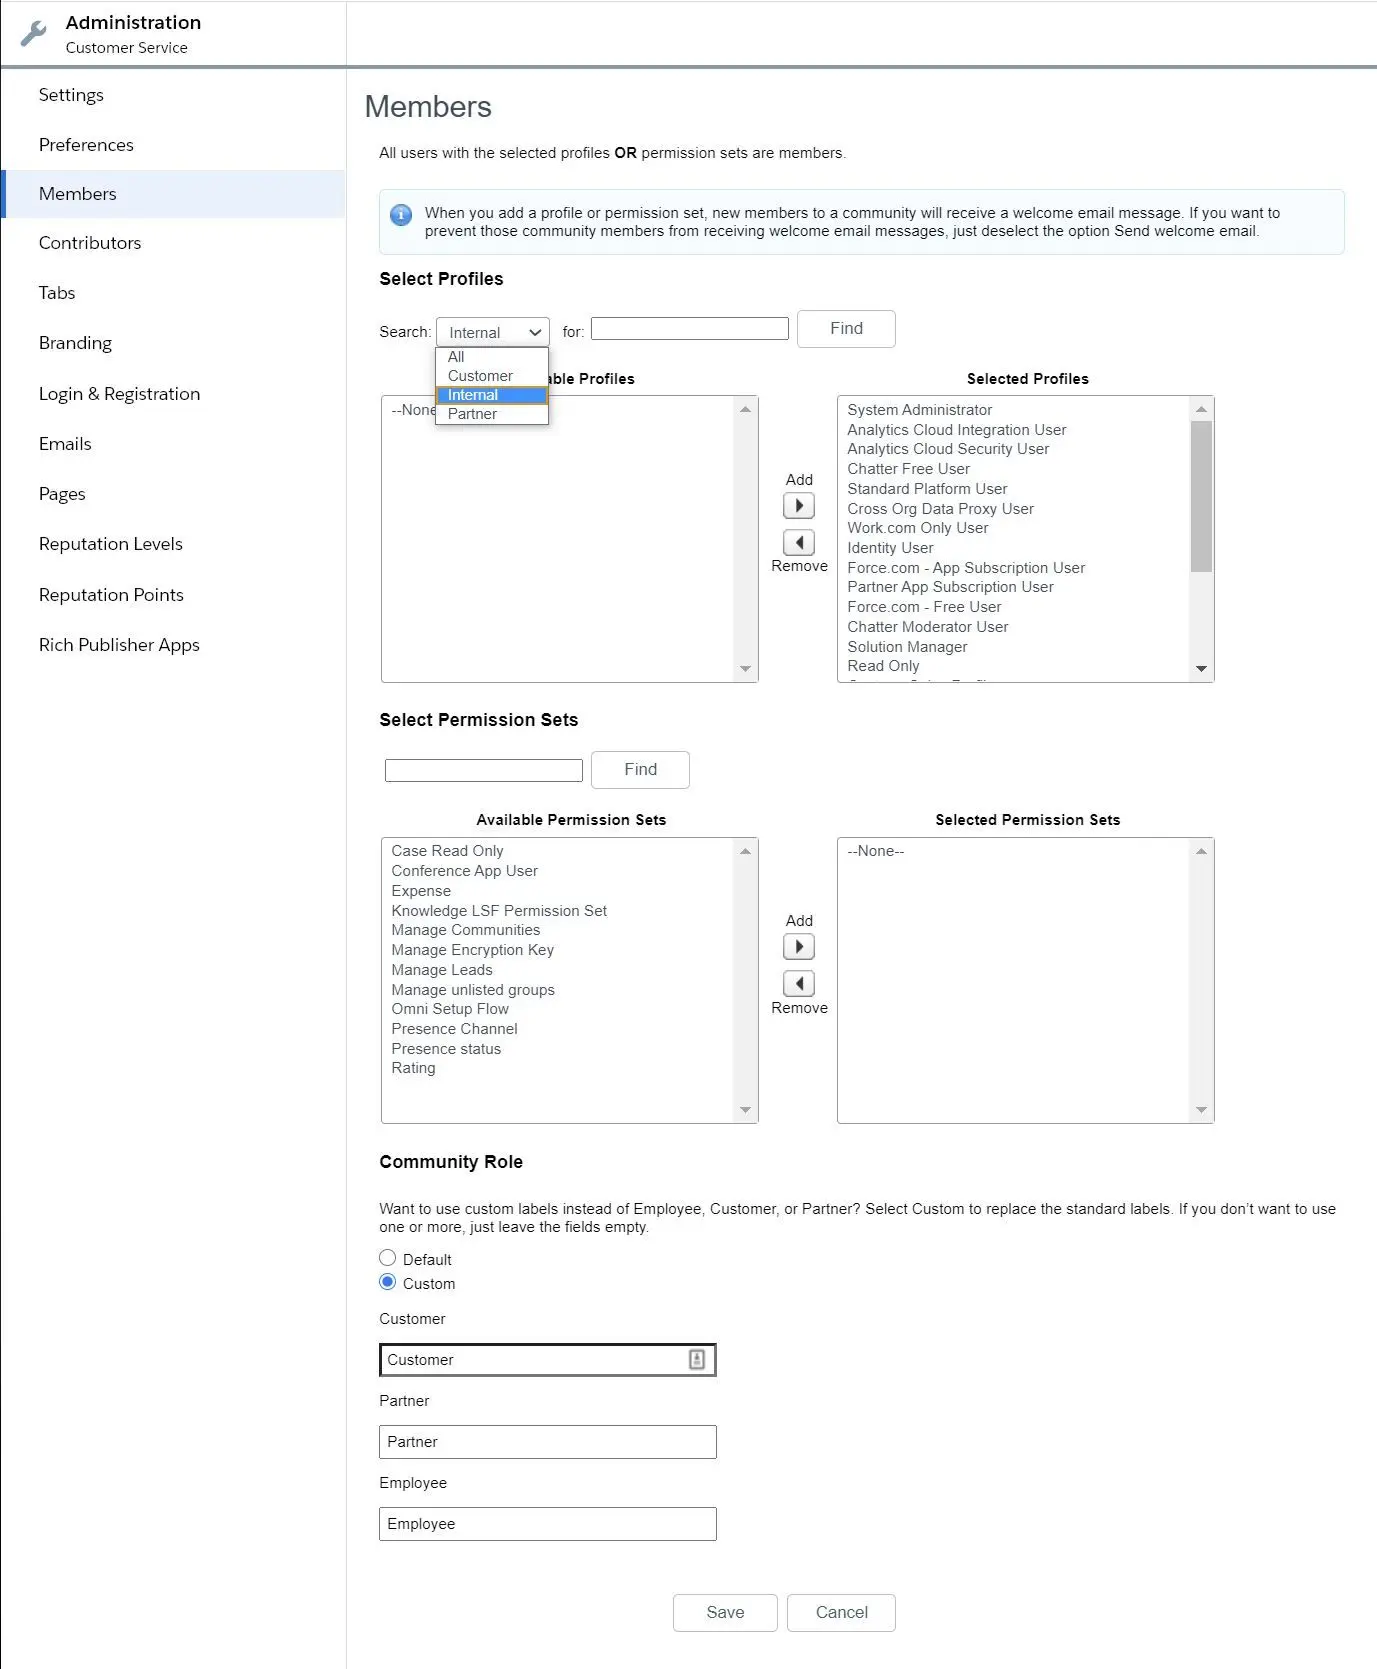Viewport: 1377px width, 1669px height.
Task: Choose Partner in the search dropdown list
Action: [492, 414]
